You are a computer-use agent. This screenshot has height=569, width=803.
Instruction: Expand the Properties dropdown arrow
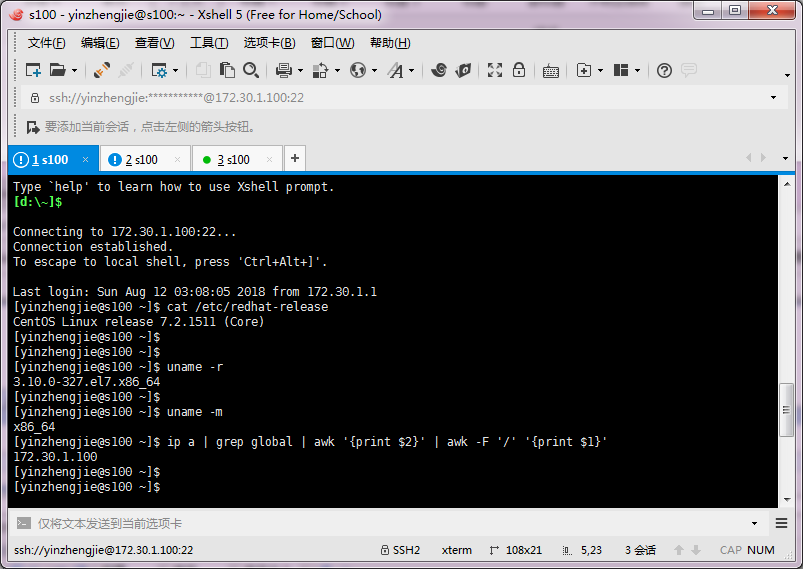click(176, 71)
